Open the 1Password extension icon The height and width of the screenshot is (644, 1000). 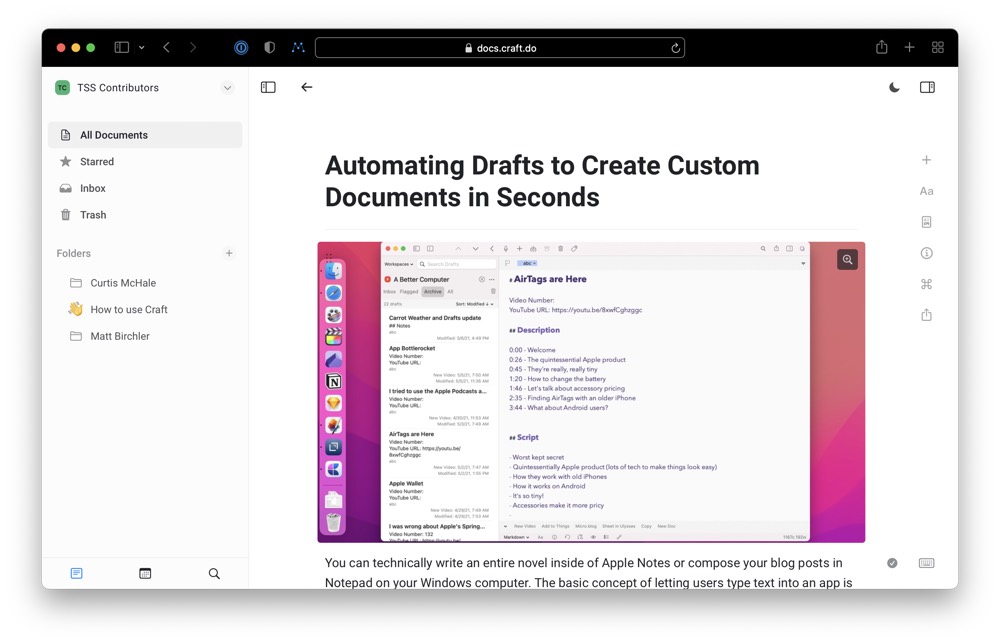coord(241,47)
